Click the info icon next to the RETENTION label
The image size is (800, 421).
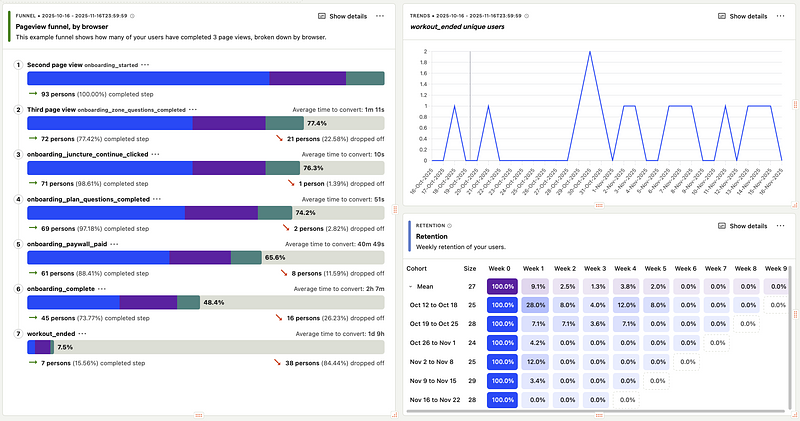(450, 226)
